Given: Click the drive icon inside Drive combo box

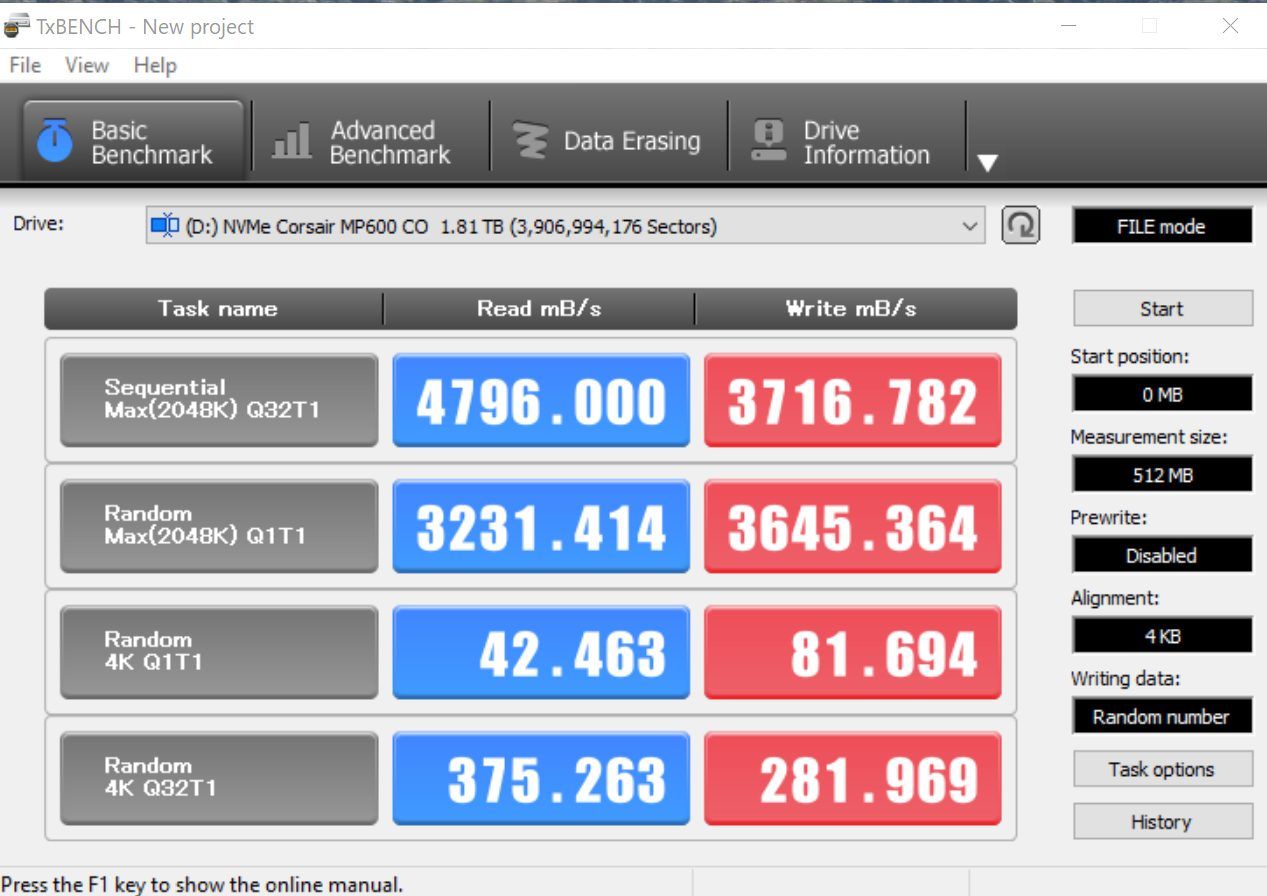Looking at the screenshot, I should tap(164, 226).
